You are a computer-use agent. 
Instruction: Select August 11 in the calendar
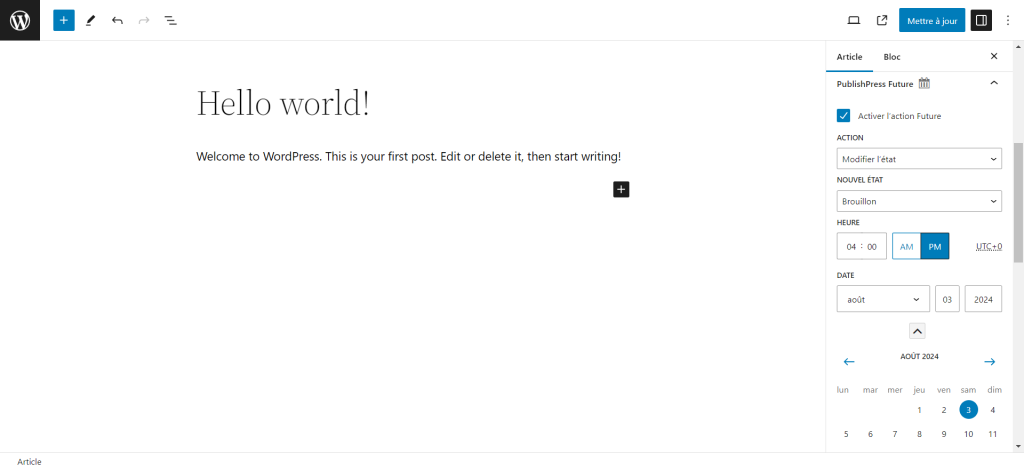993,434
